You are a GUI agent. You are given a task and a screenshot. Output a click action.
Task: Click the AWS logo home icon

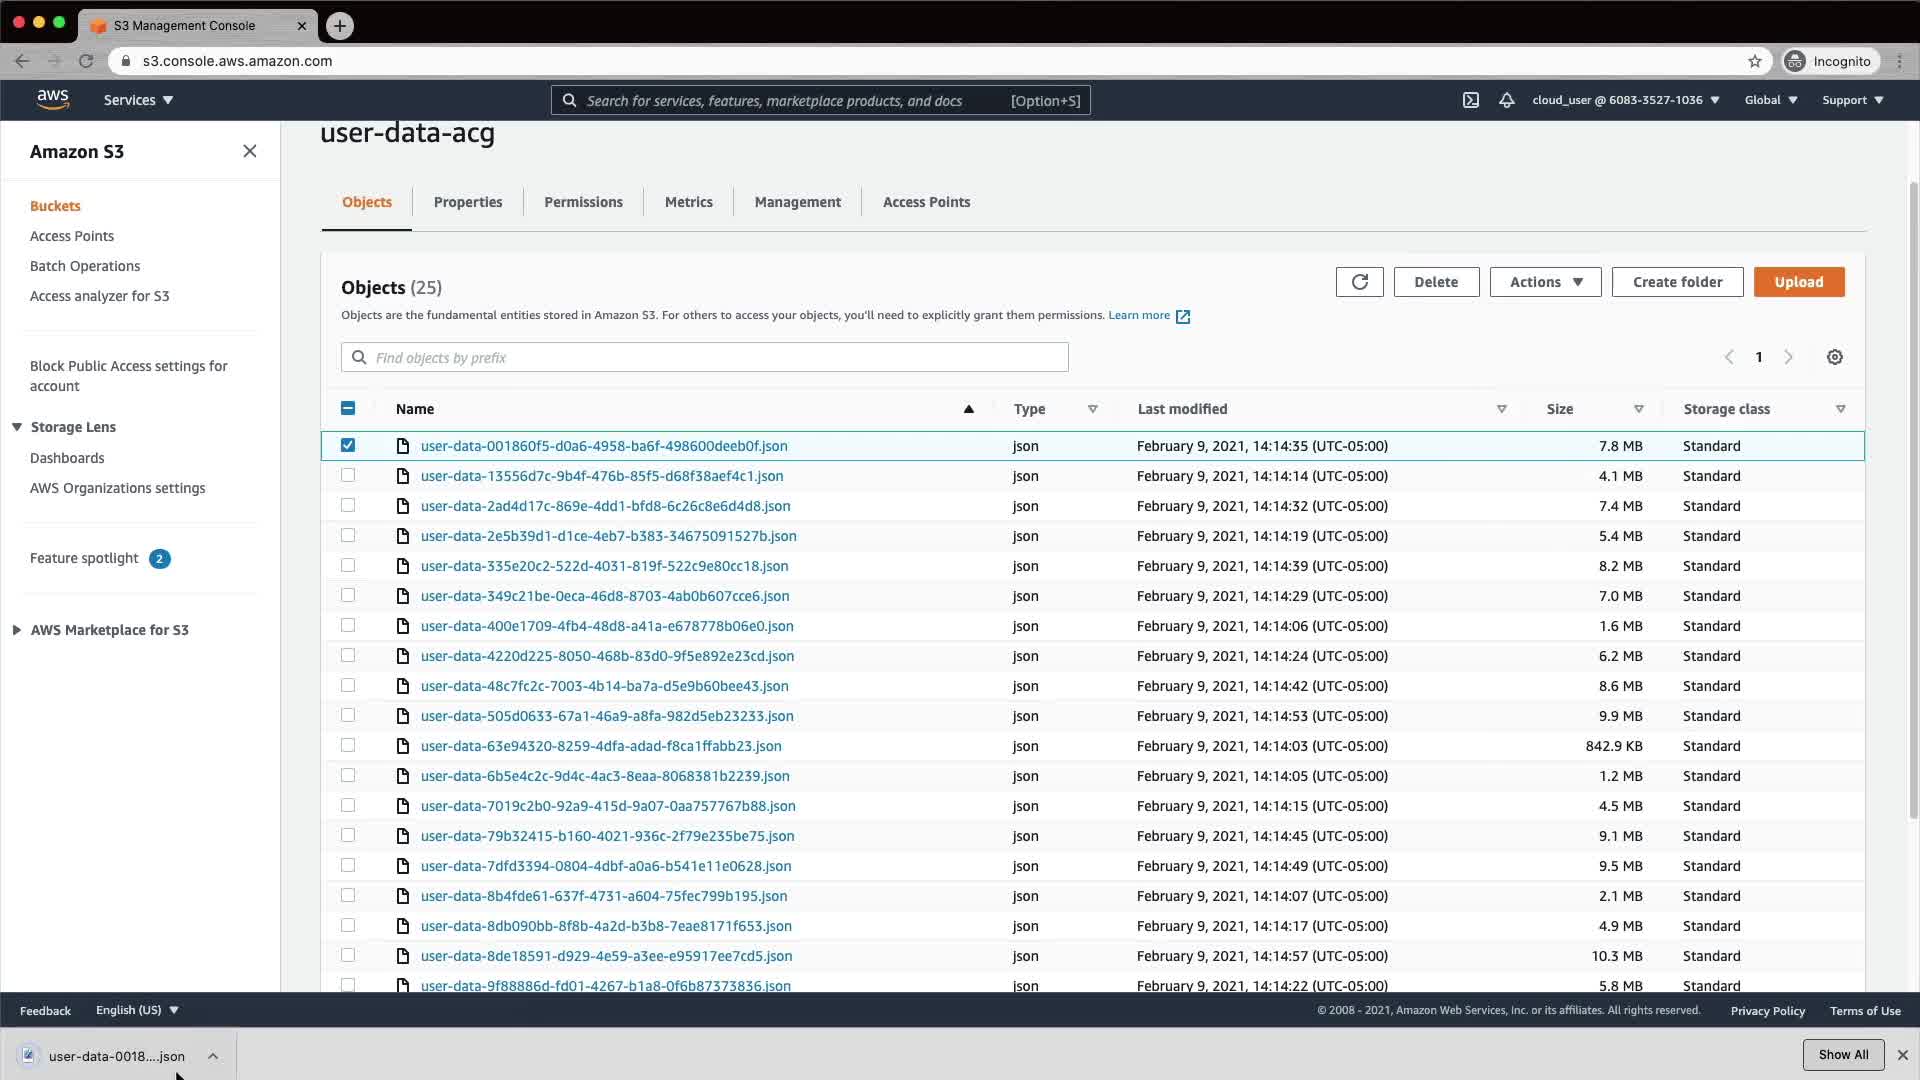pyautogui.click(x=53, y=99)
